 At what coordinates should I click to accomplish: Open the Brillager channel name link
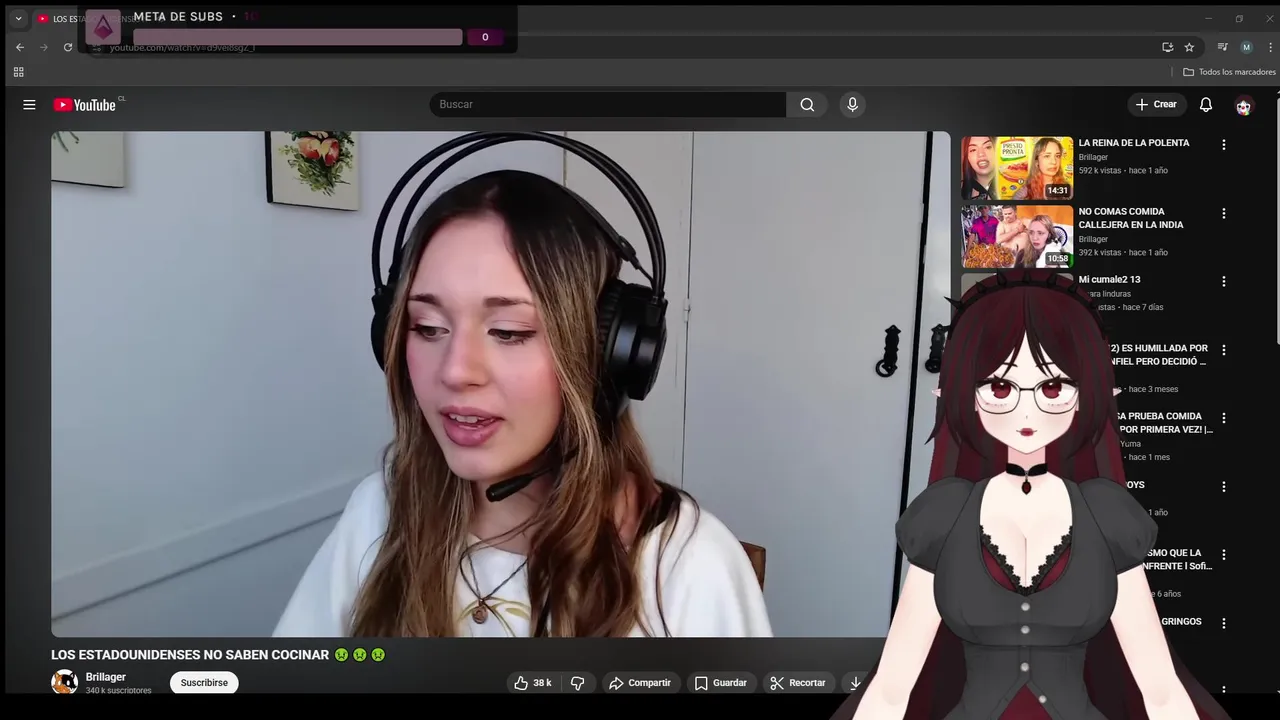[106, 677]
